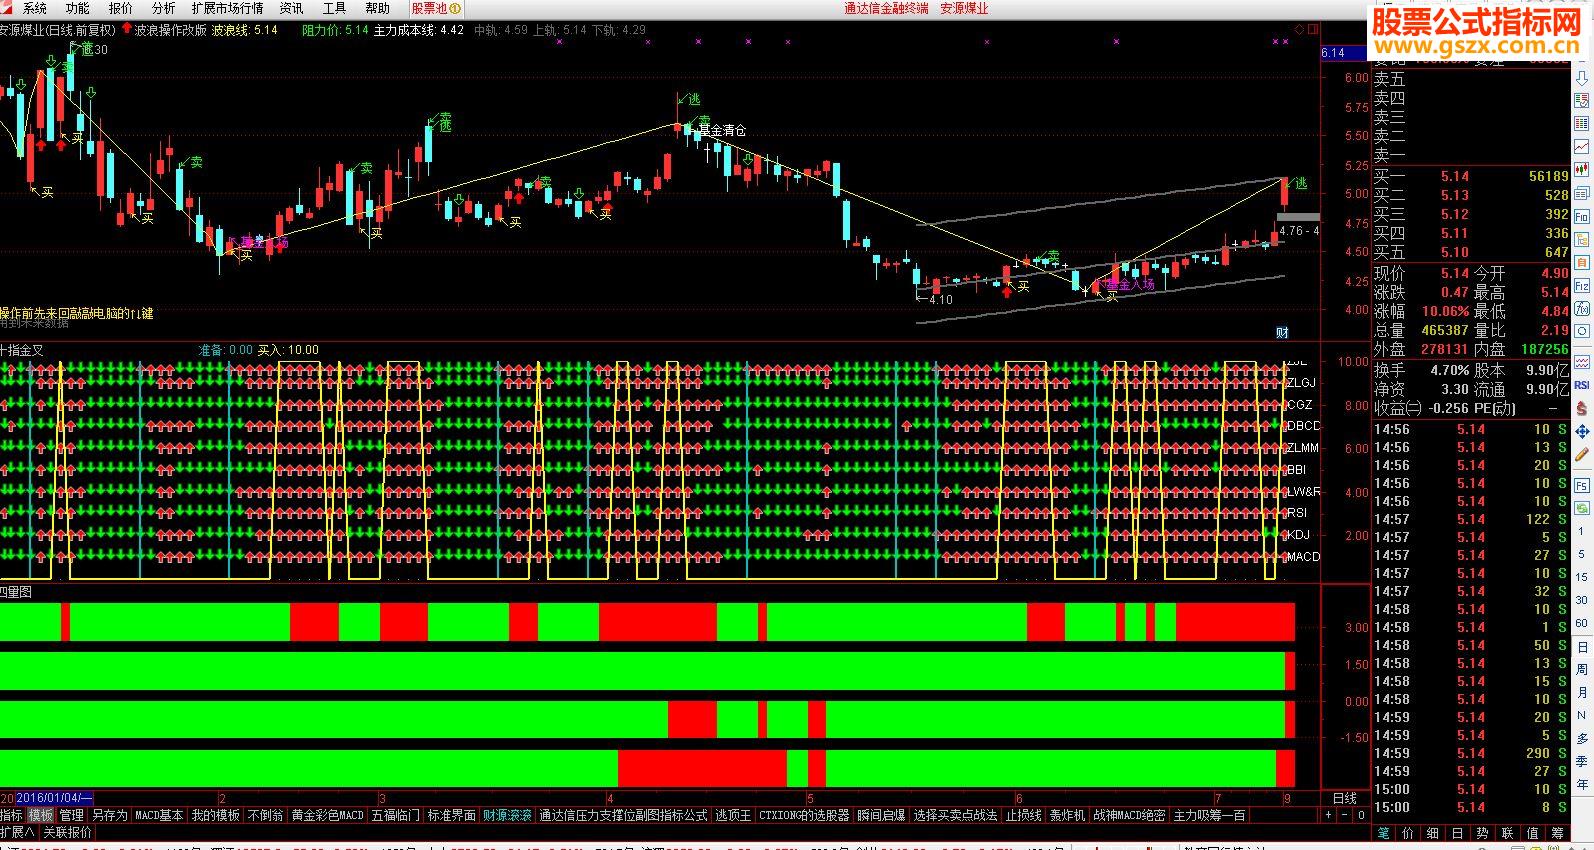Open the 资讯 menu

coord(291,8)
